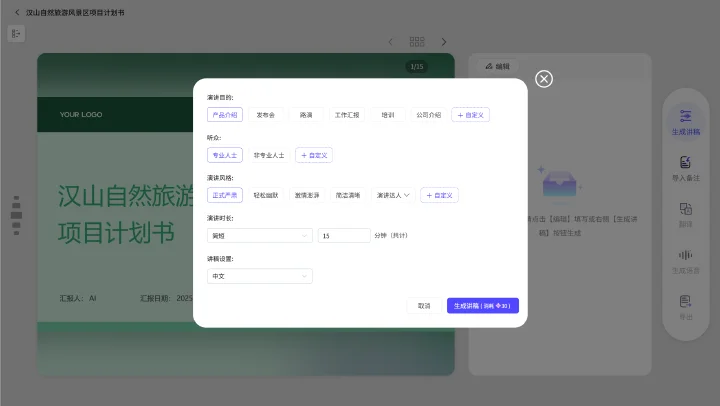
Task: Click the 编辑 button in notes panel
Action: pyautogui.click(x=497, y=67)
